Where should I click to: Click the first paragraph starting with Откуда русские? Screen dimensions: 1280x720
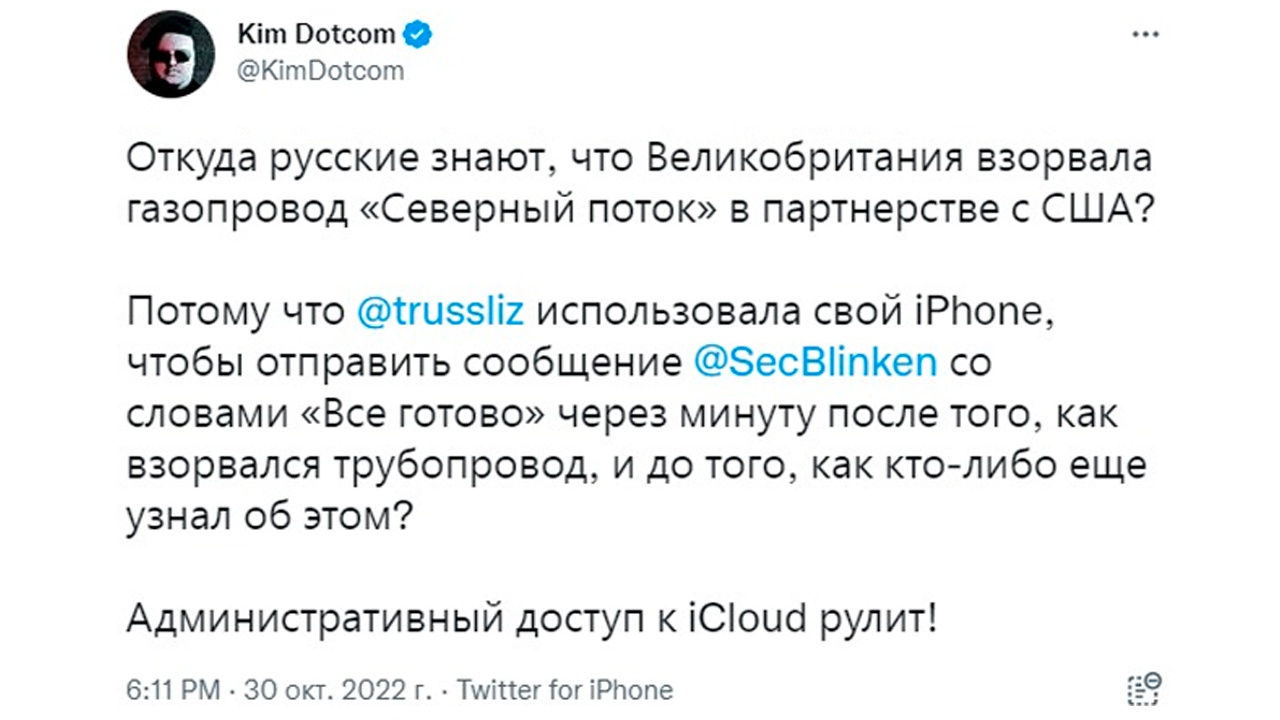640,184
